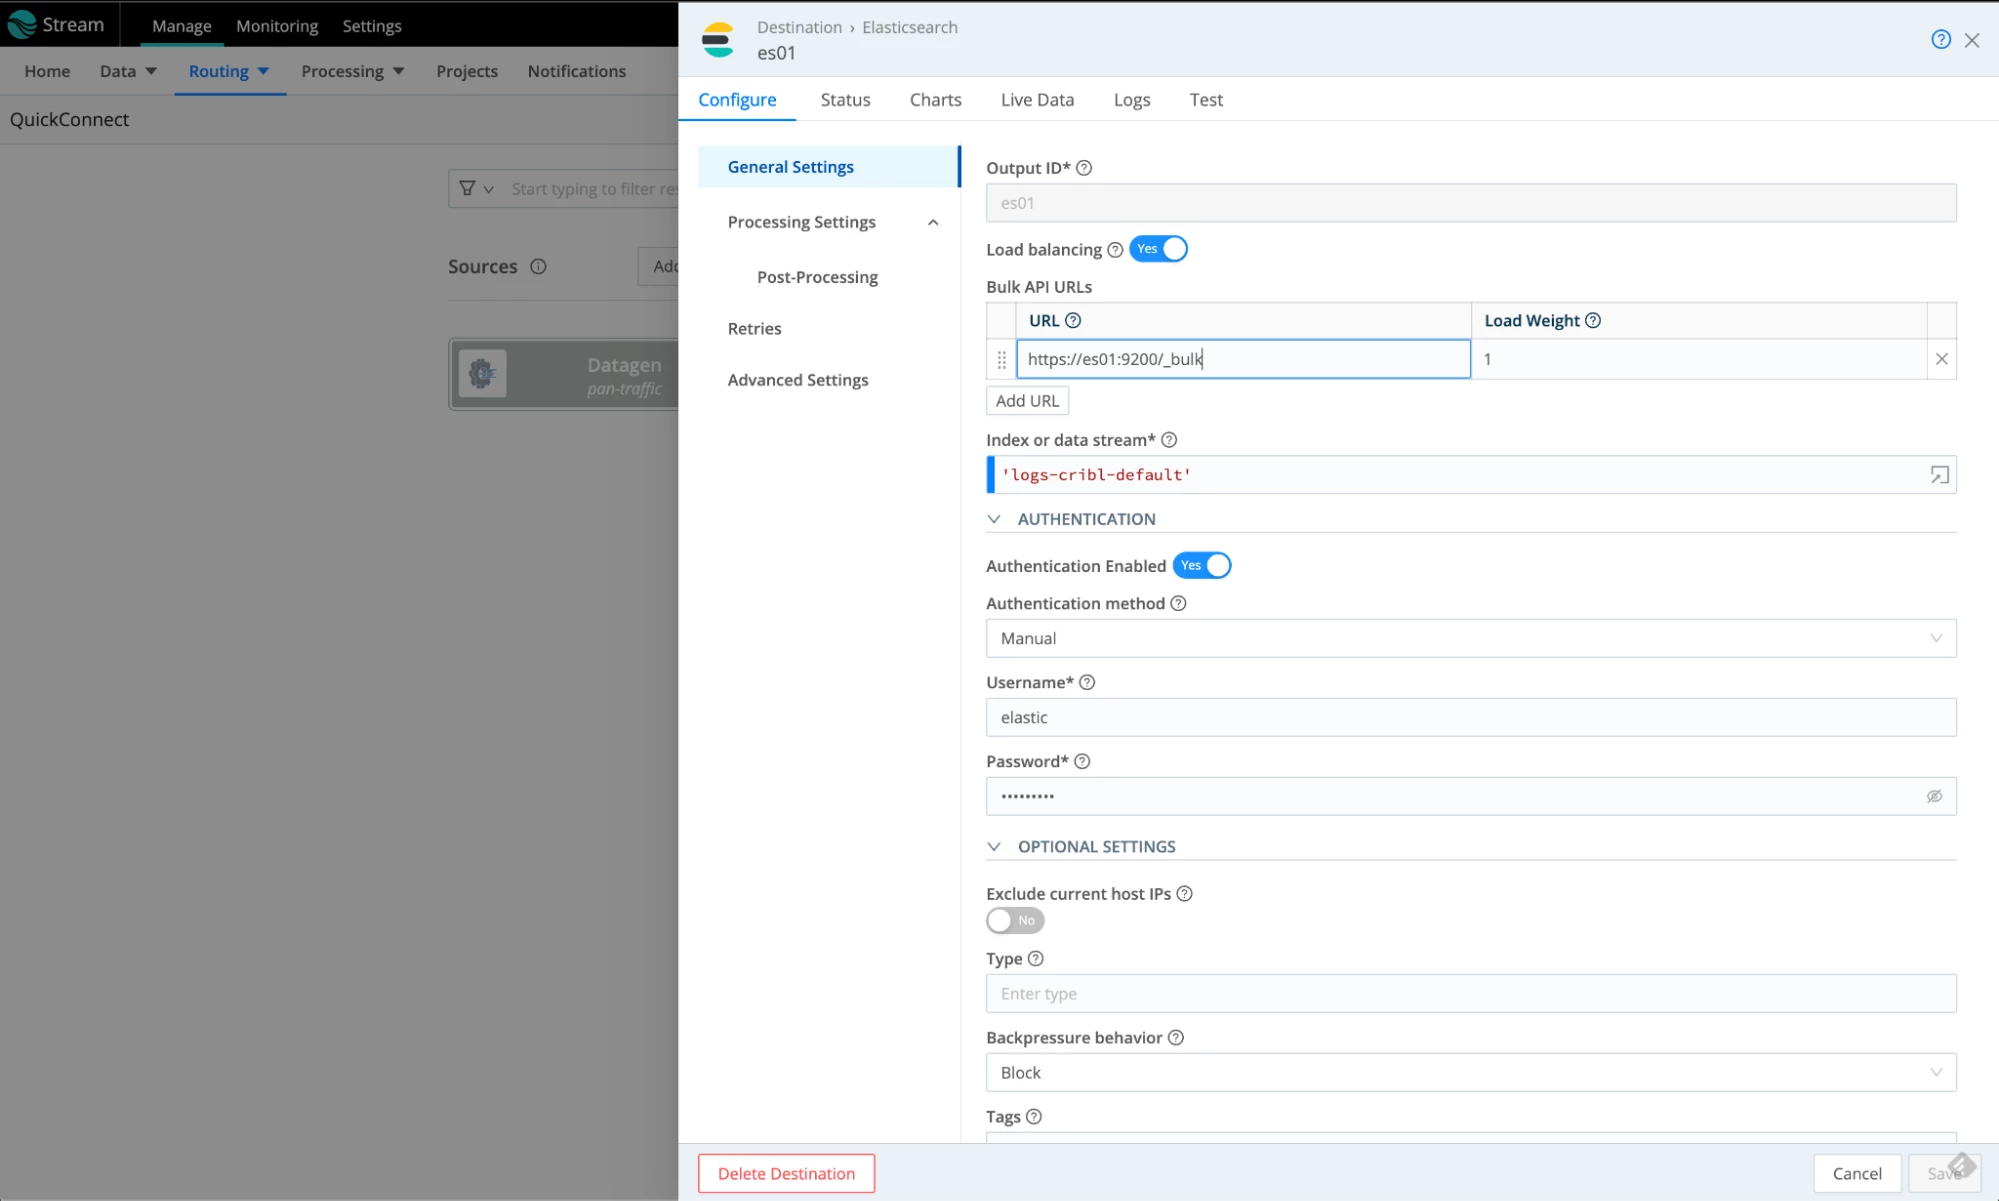Toggle Authentication Enabled switch

click(1201, 565)
